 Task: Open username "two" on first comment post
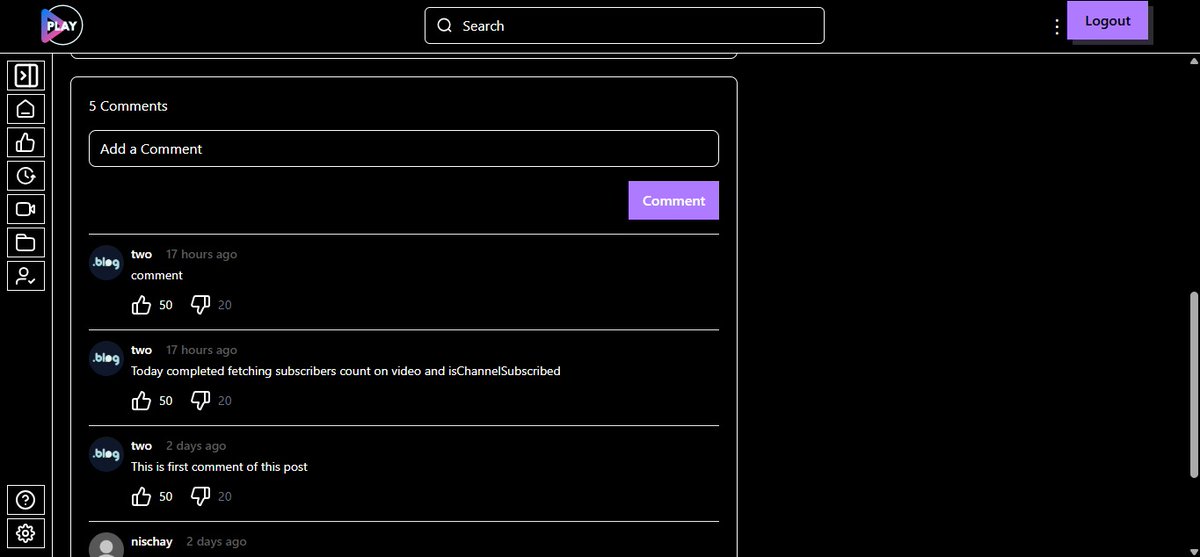point(141,446)
